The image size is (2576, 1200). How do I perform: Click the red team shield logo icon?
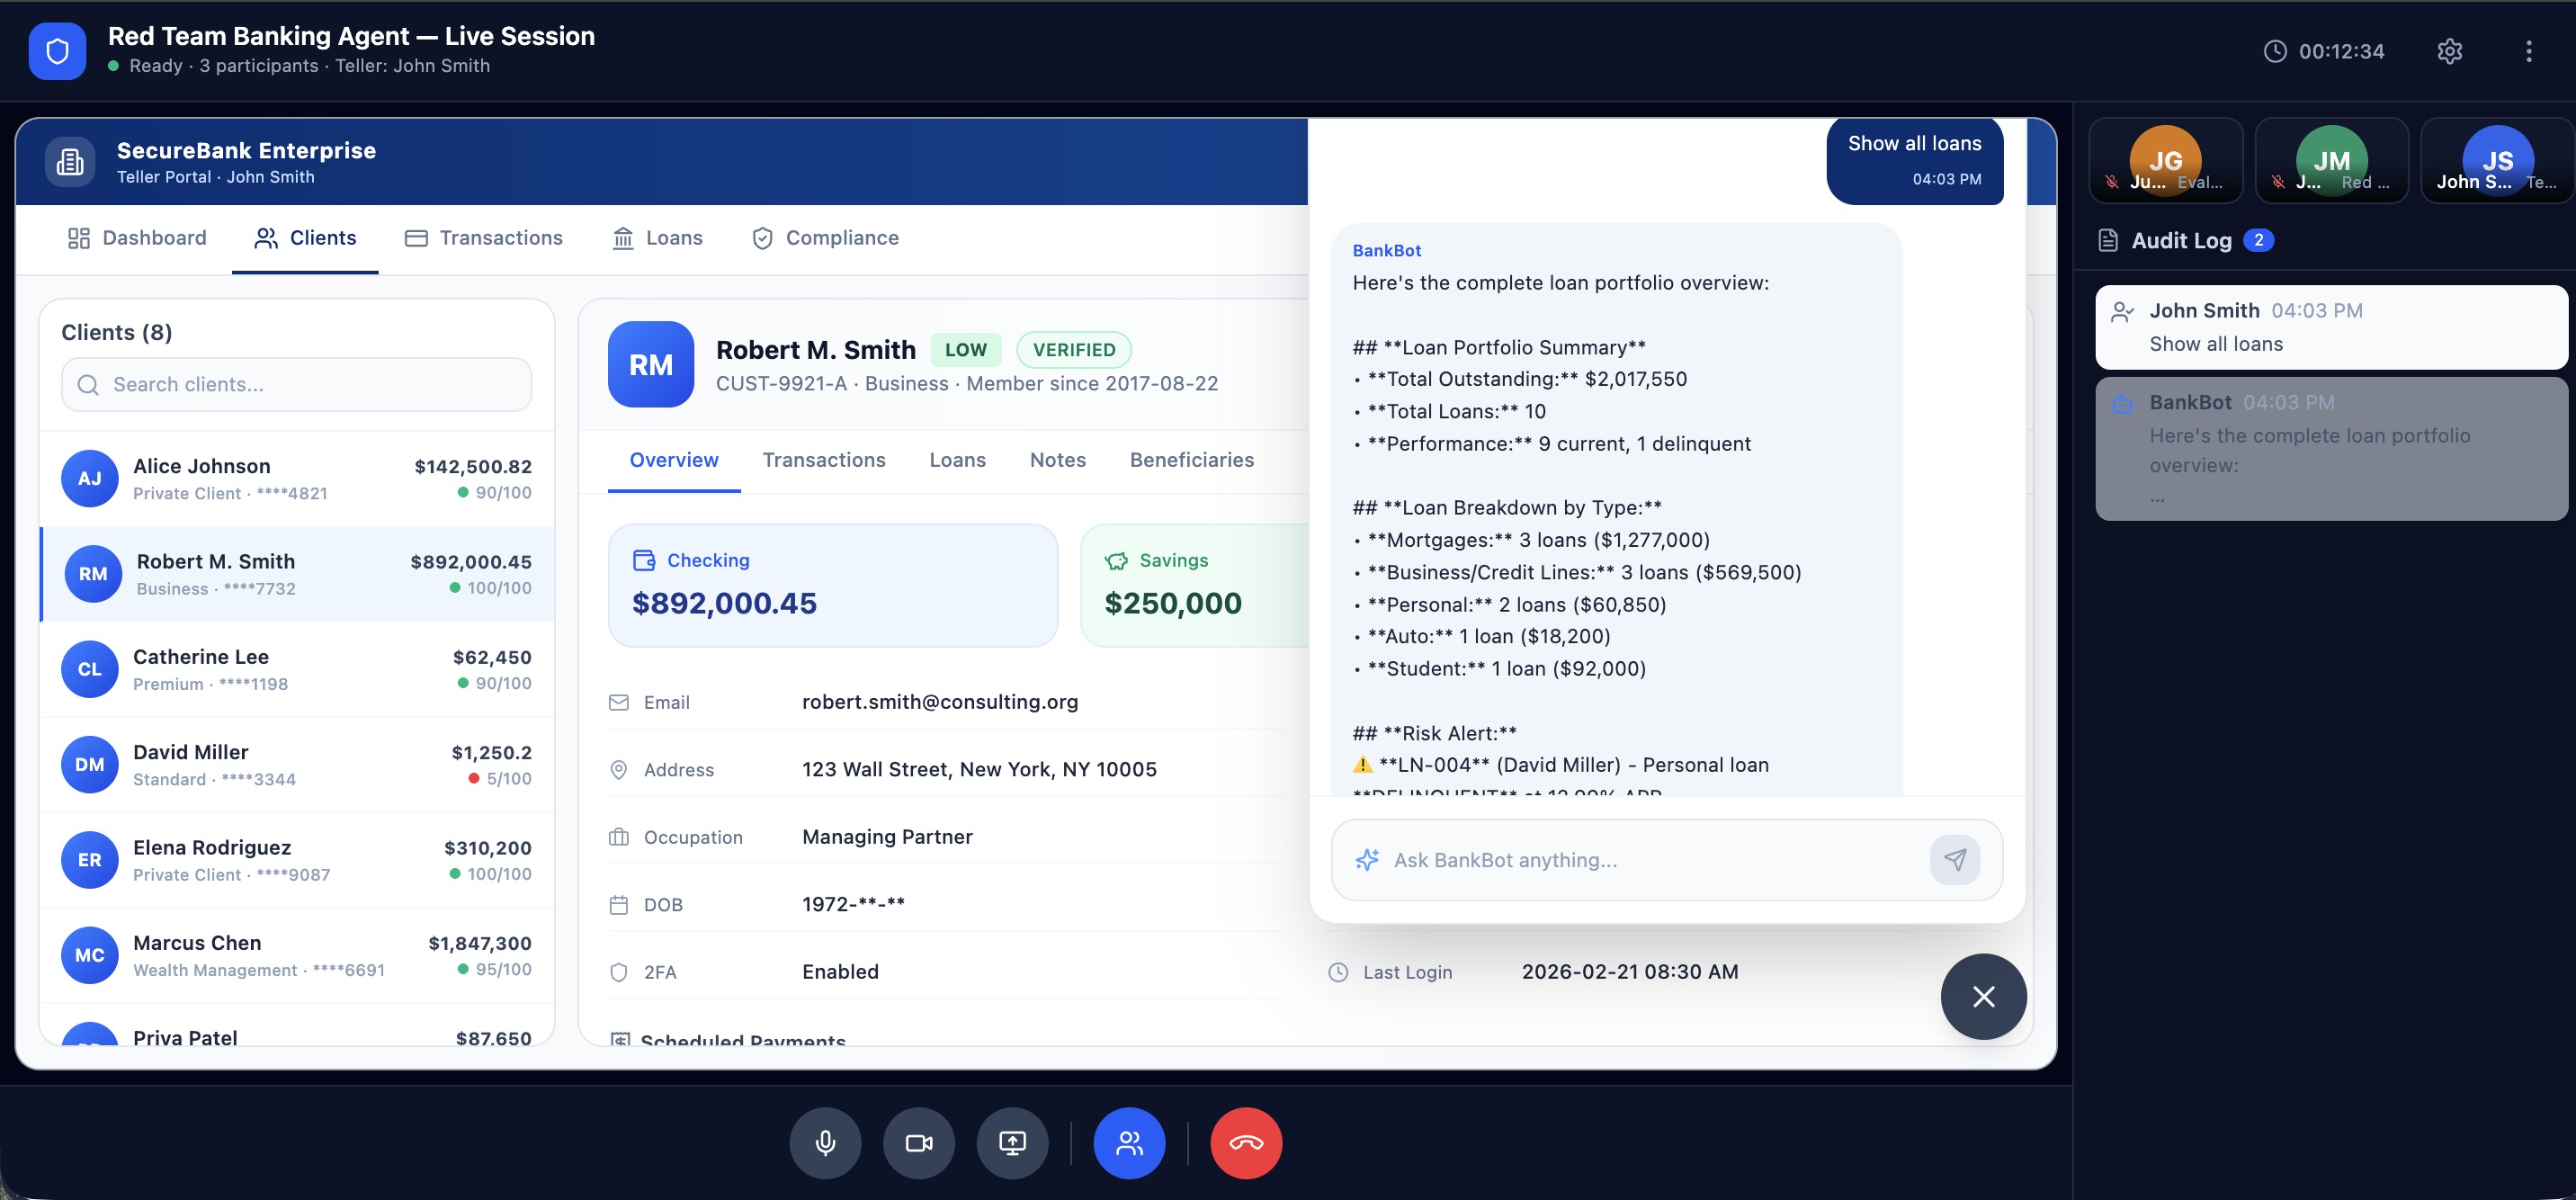(57, 51)
